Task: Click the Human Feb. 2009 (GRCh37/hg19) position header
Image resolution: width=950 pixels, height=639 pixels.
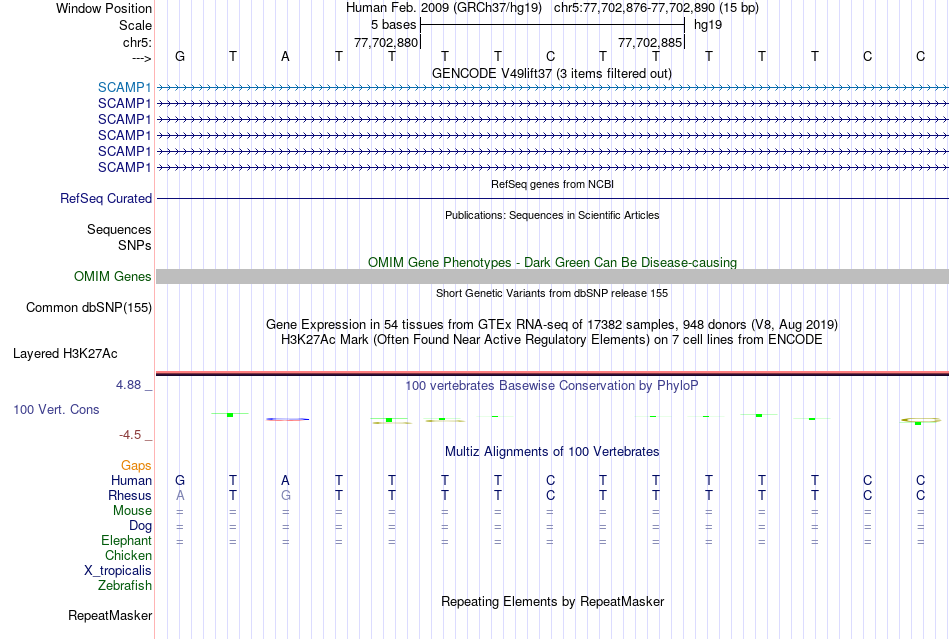Action: [443, 8]
